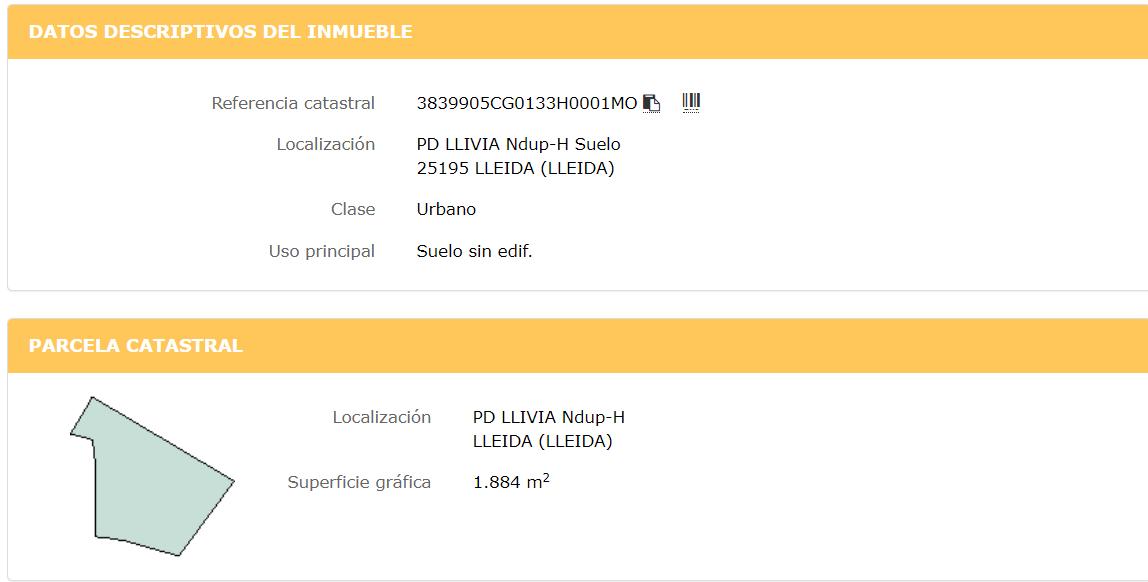
Task: Select the 1.884 m² surface value
Action: tap(511, 481)
